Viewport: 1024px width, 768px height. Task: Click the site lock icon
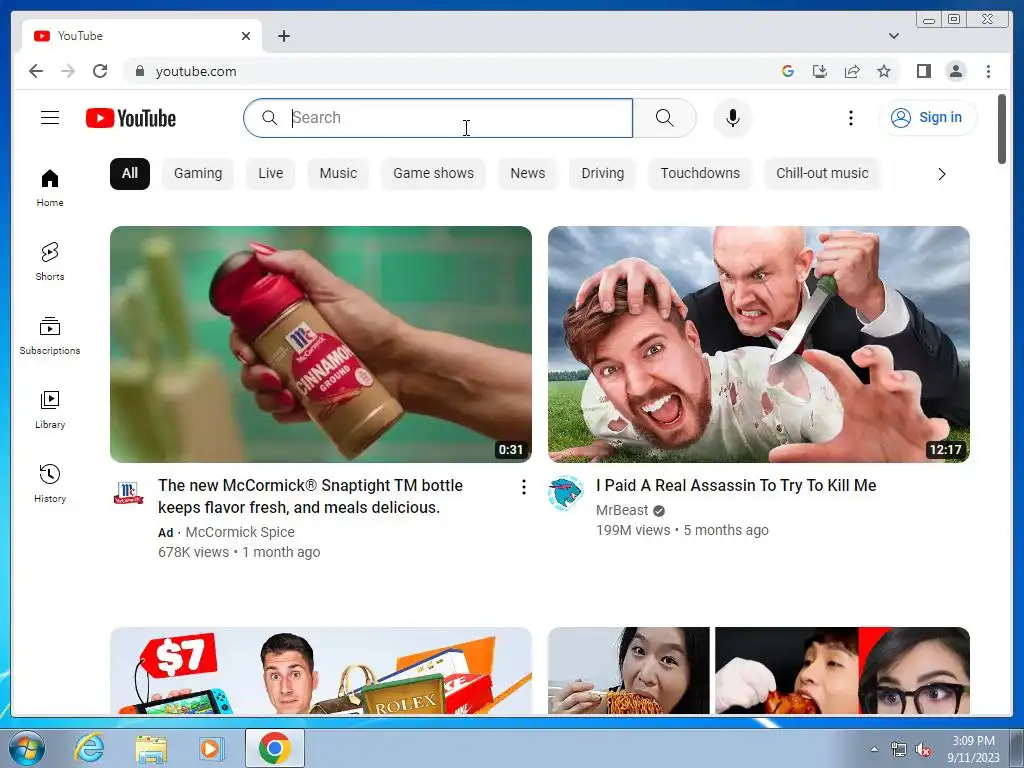139,71
